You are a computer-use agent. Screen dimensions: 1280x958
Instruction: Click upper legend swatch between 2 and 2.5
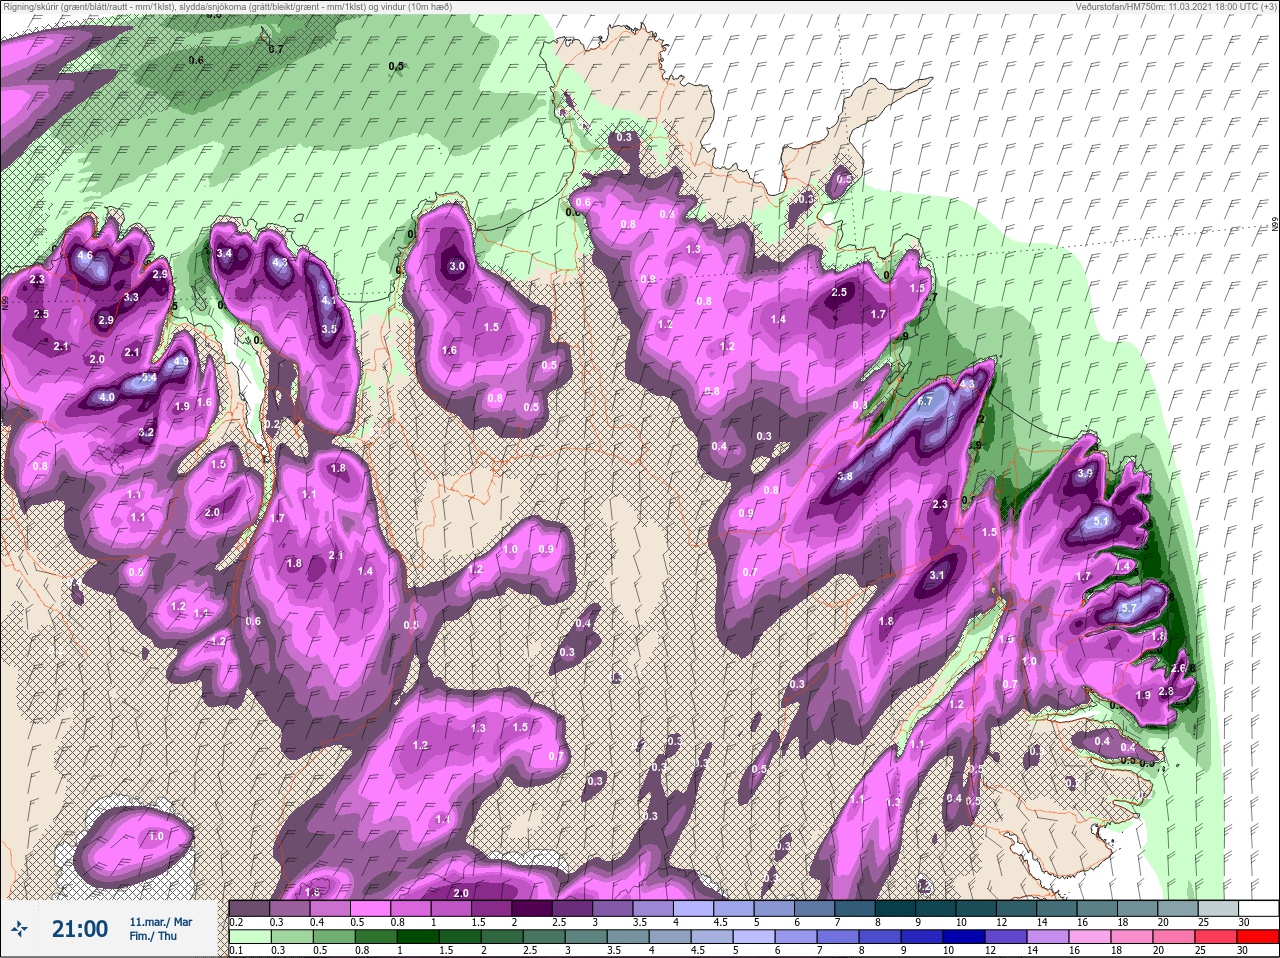click(x=533, y=909)
